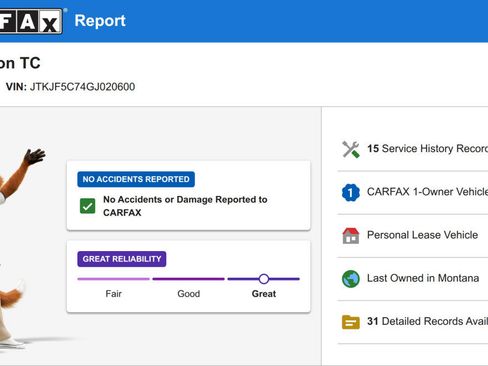Click the Good segment of reliability bar

(188, 279)
